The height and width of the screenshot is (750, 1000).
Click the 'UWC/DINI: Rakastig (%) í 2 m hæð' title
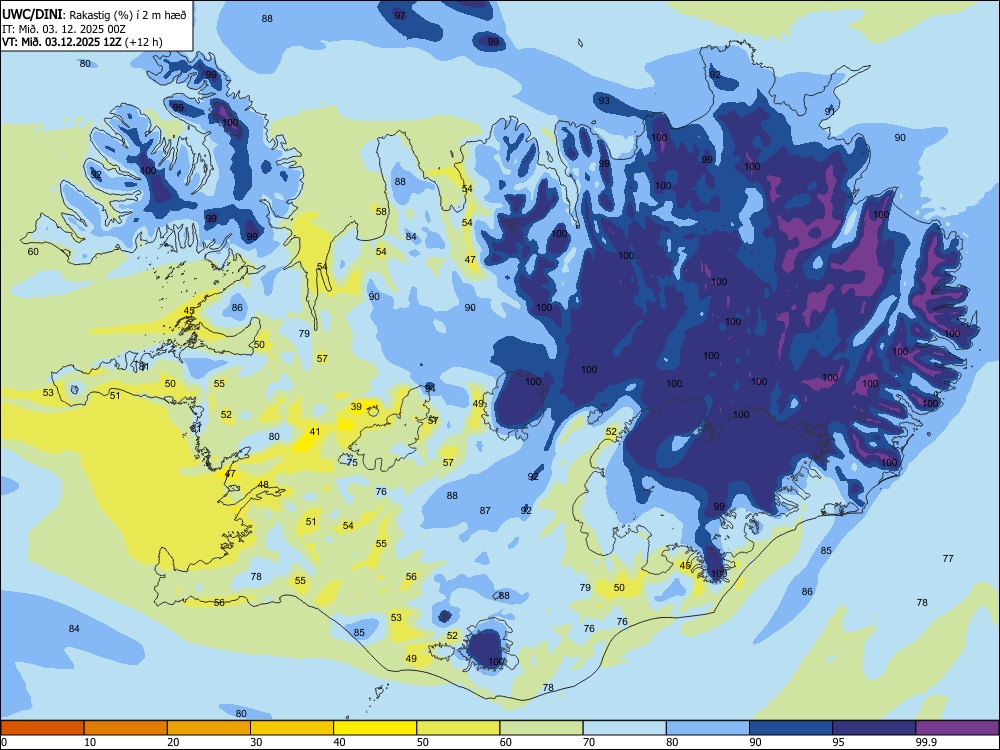point(94,15)
